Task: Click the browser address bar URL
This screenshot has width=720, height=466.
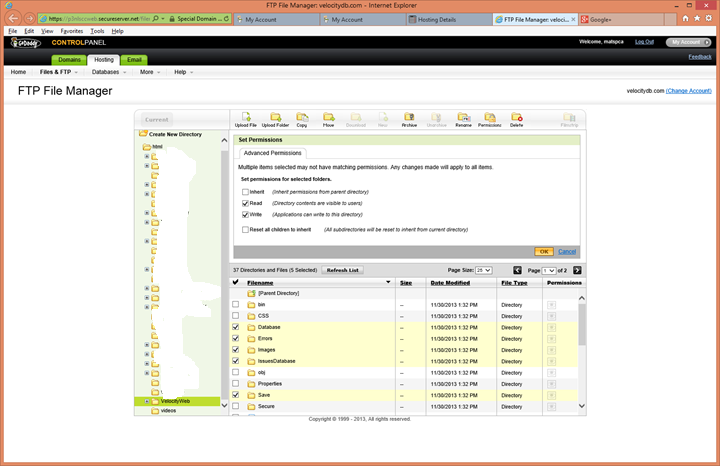Action: 99,19
